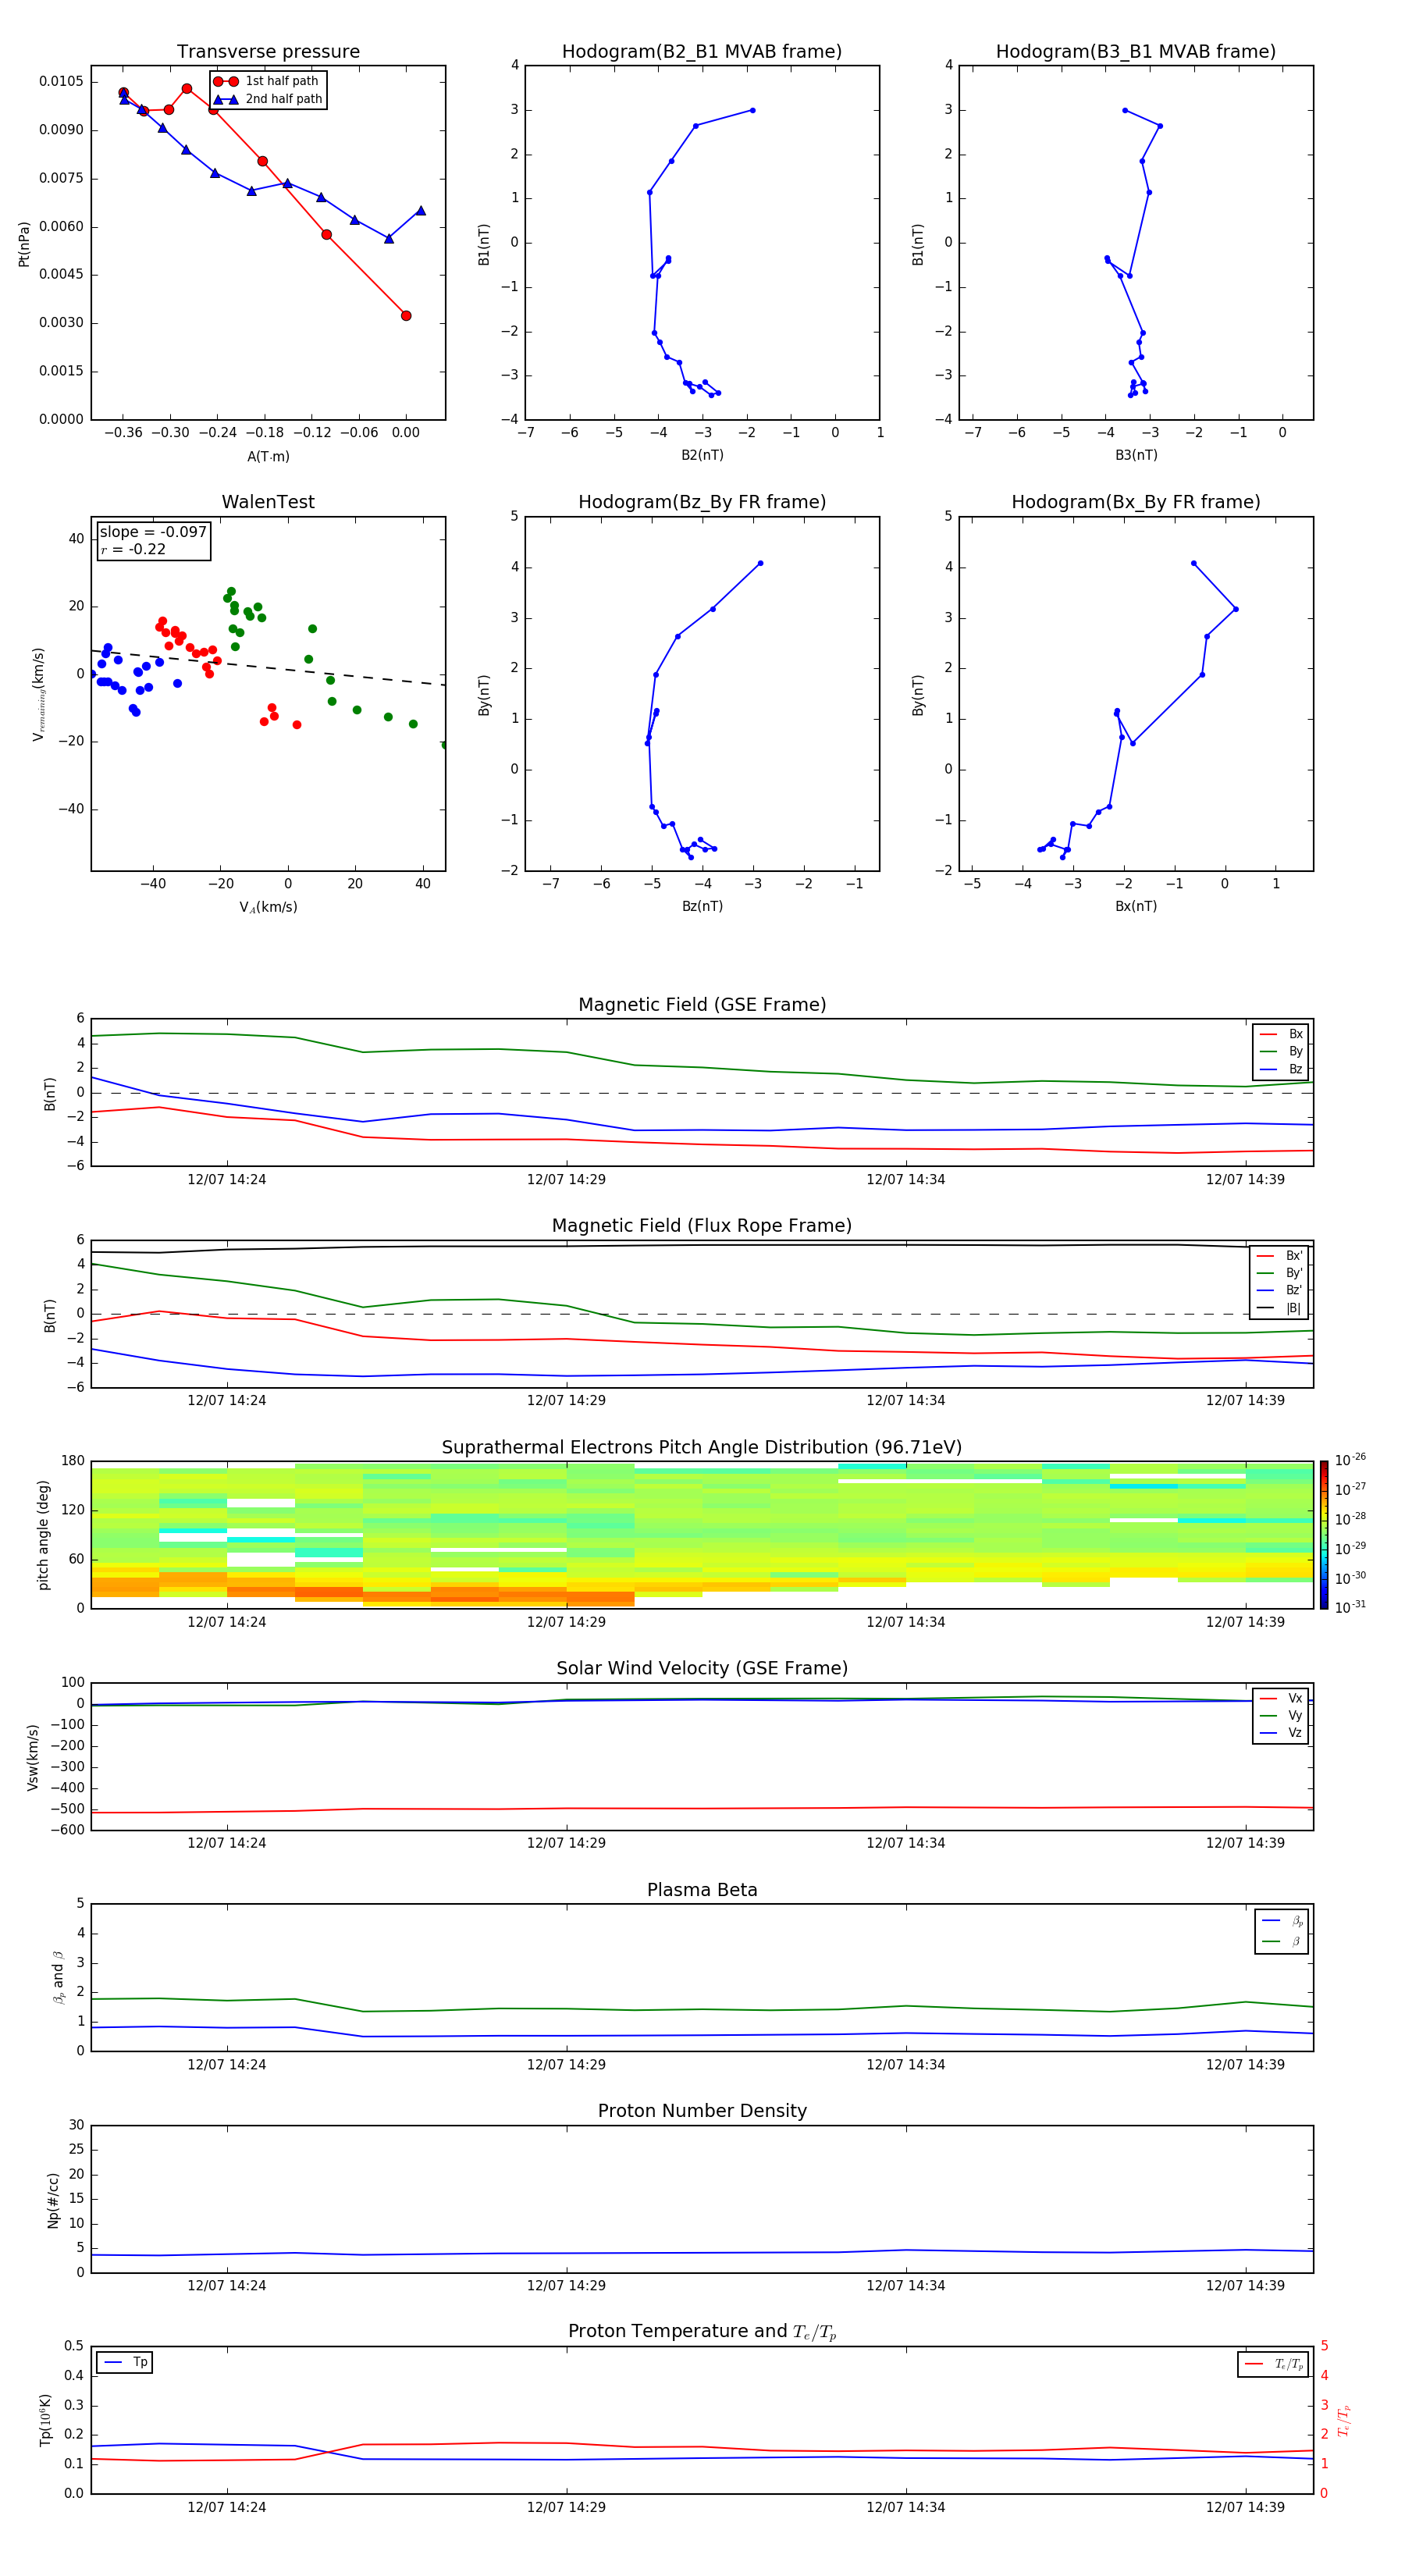Click the 'By' legend entry in GSE plot
The width and height of the screenshot is (1405, 2576).
point(1282,1051)
